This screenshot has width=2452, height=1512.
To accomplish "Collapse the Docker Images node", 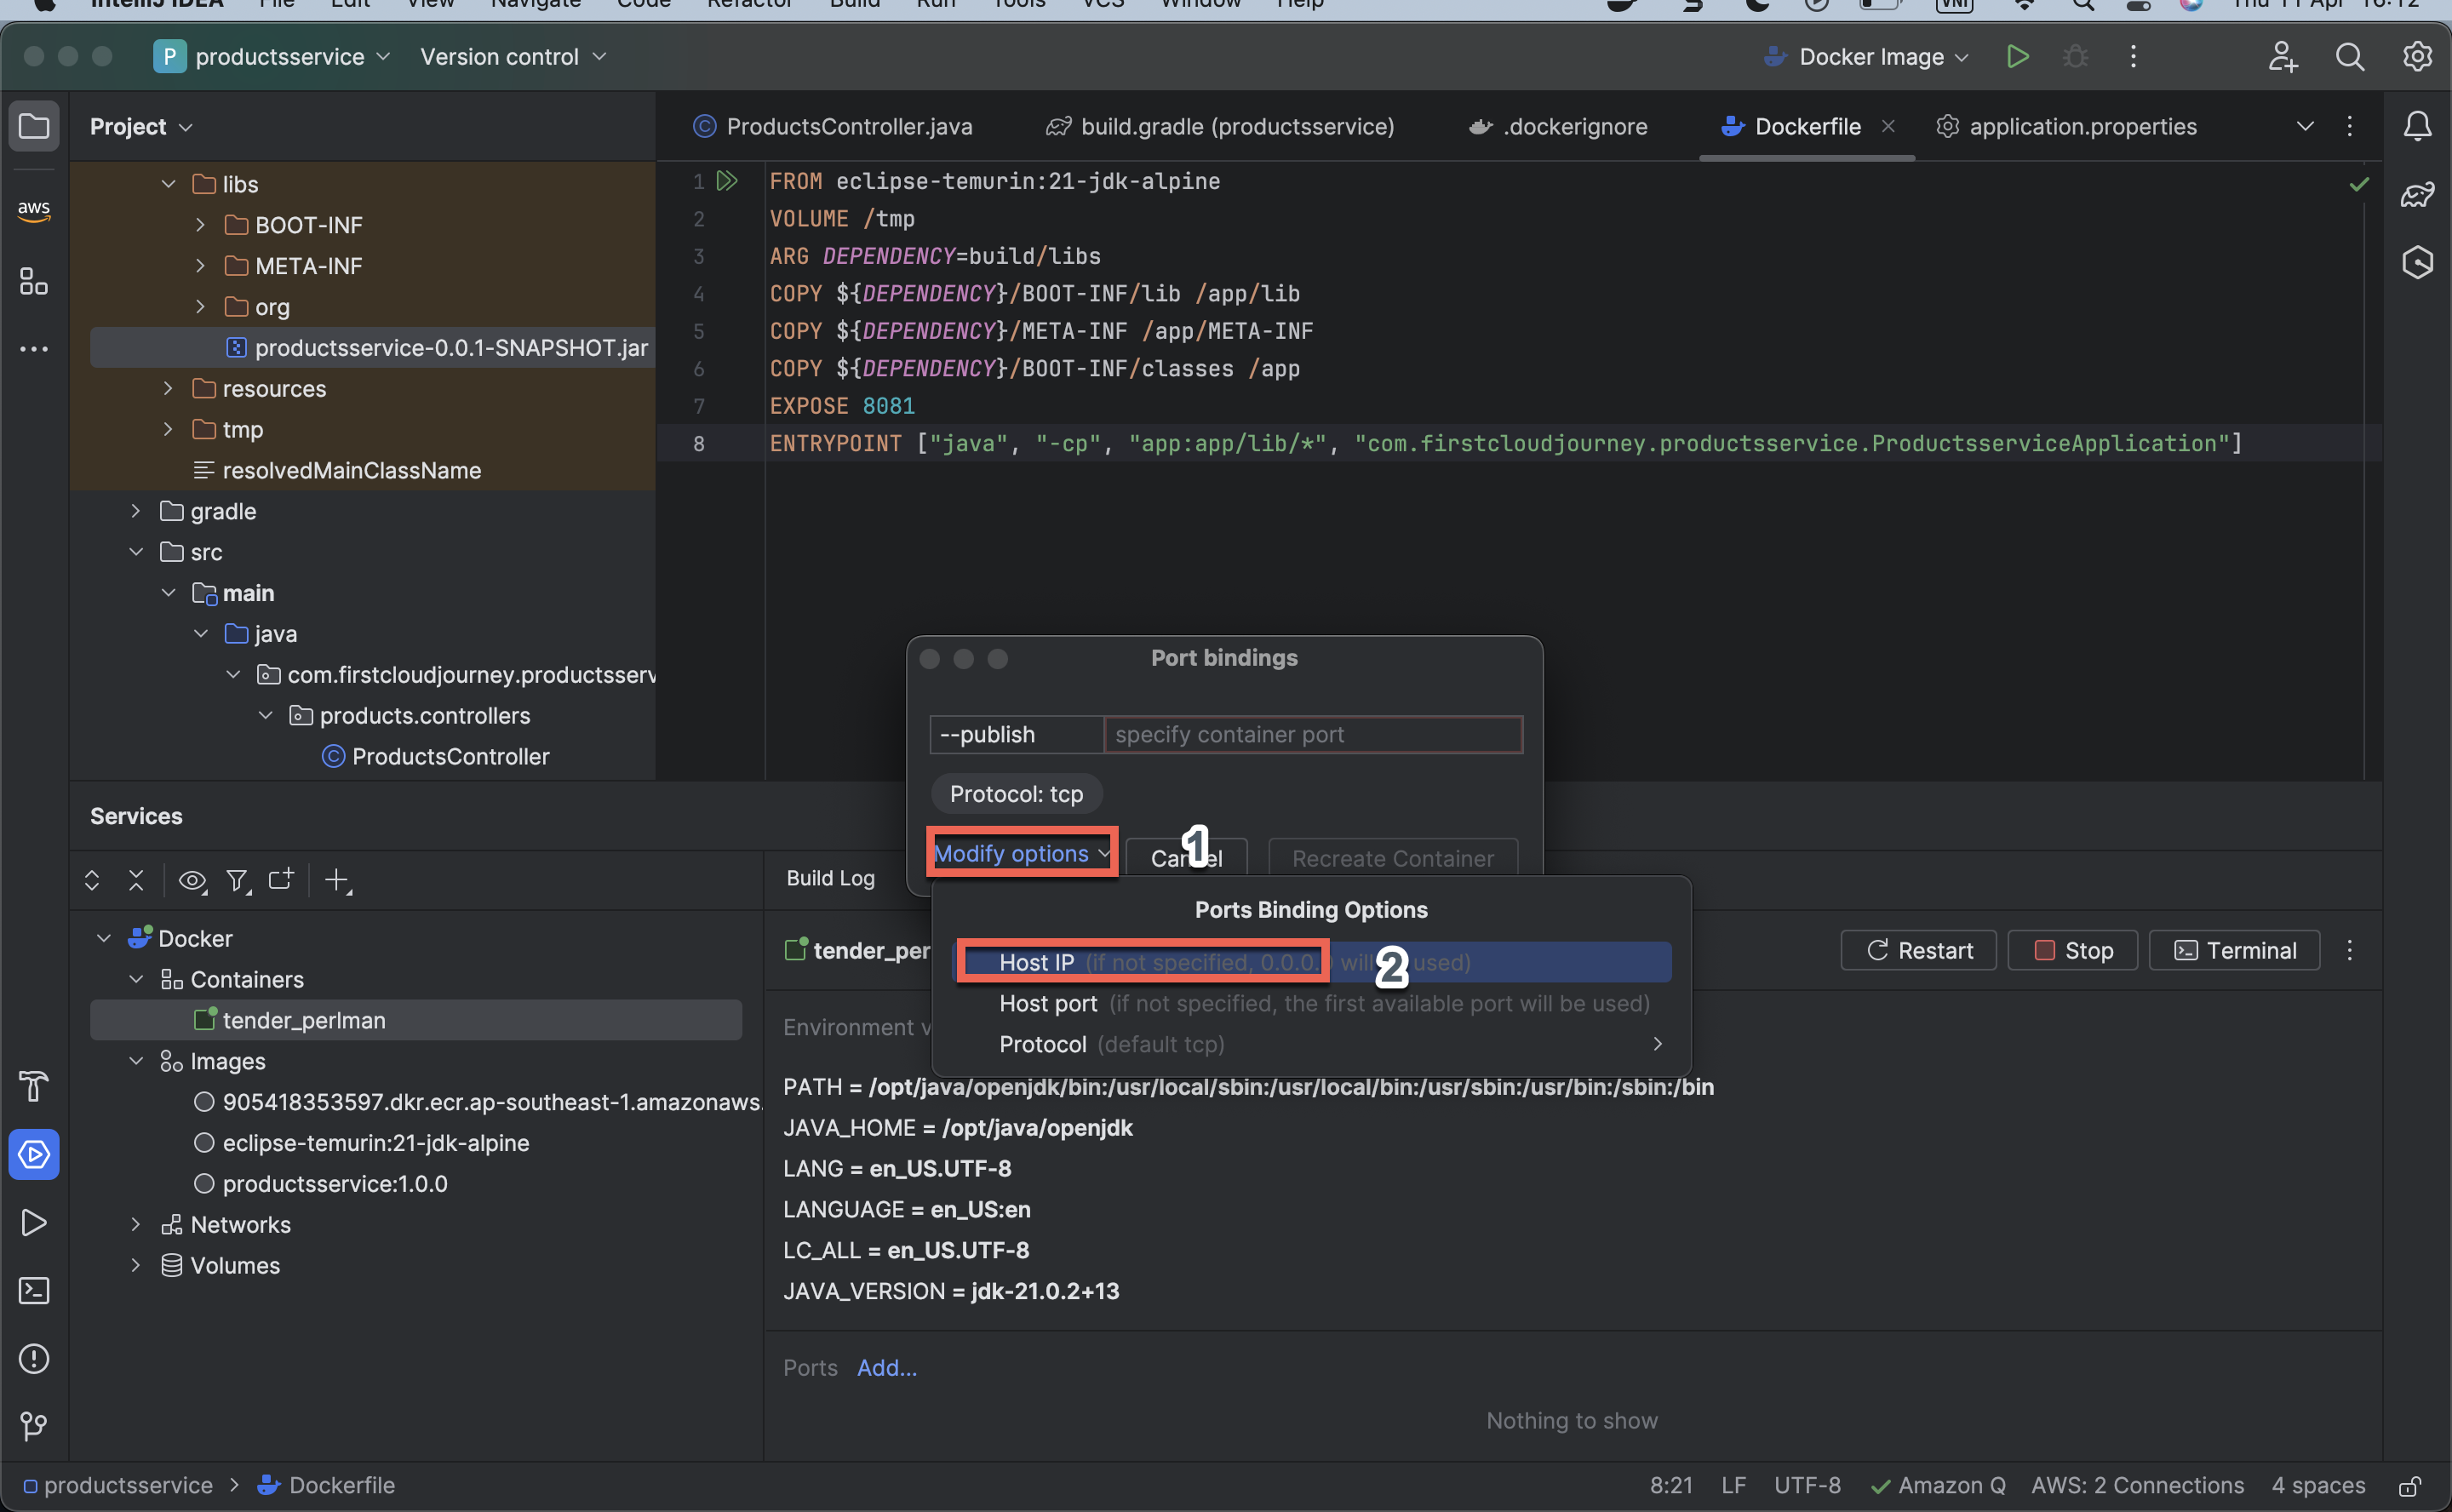I will pyautogui.click(x=136, y=1061).
